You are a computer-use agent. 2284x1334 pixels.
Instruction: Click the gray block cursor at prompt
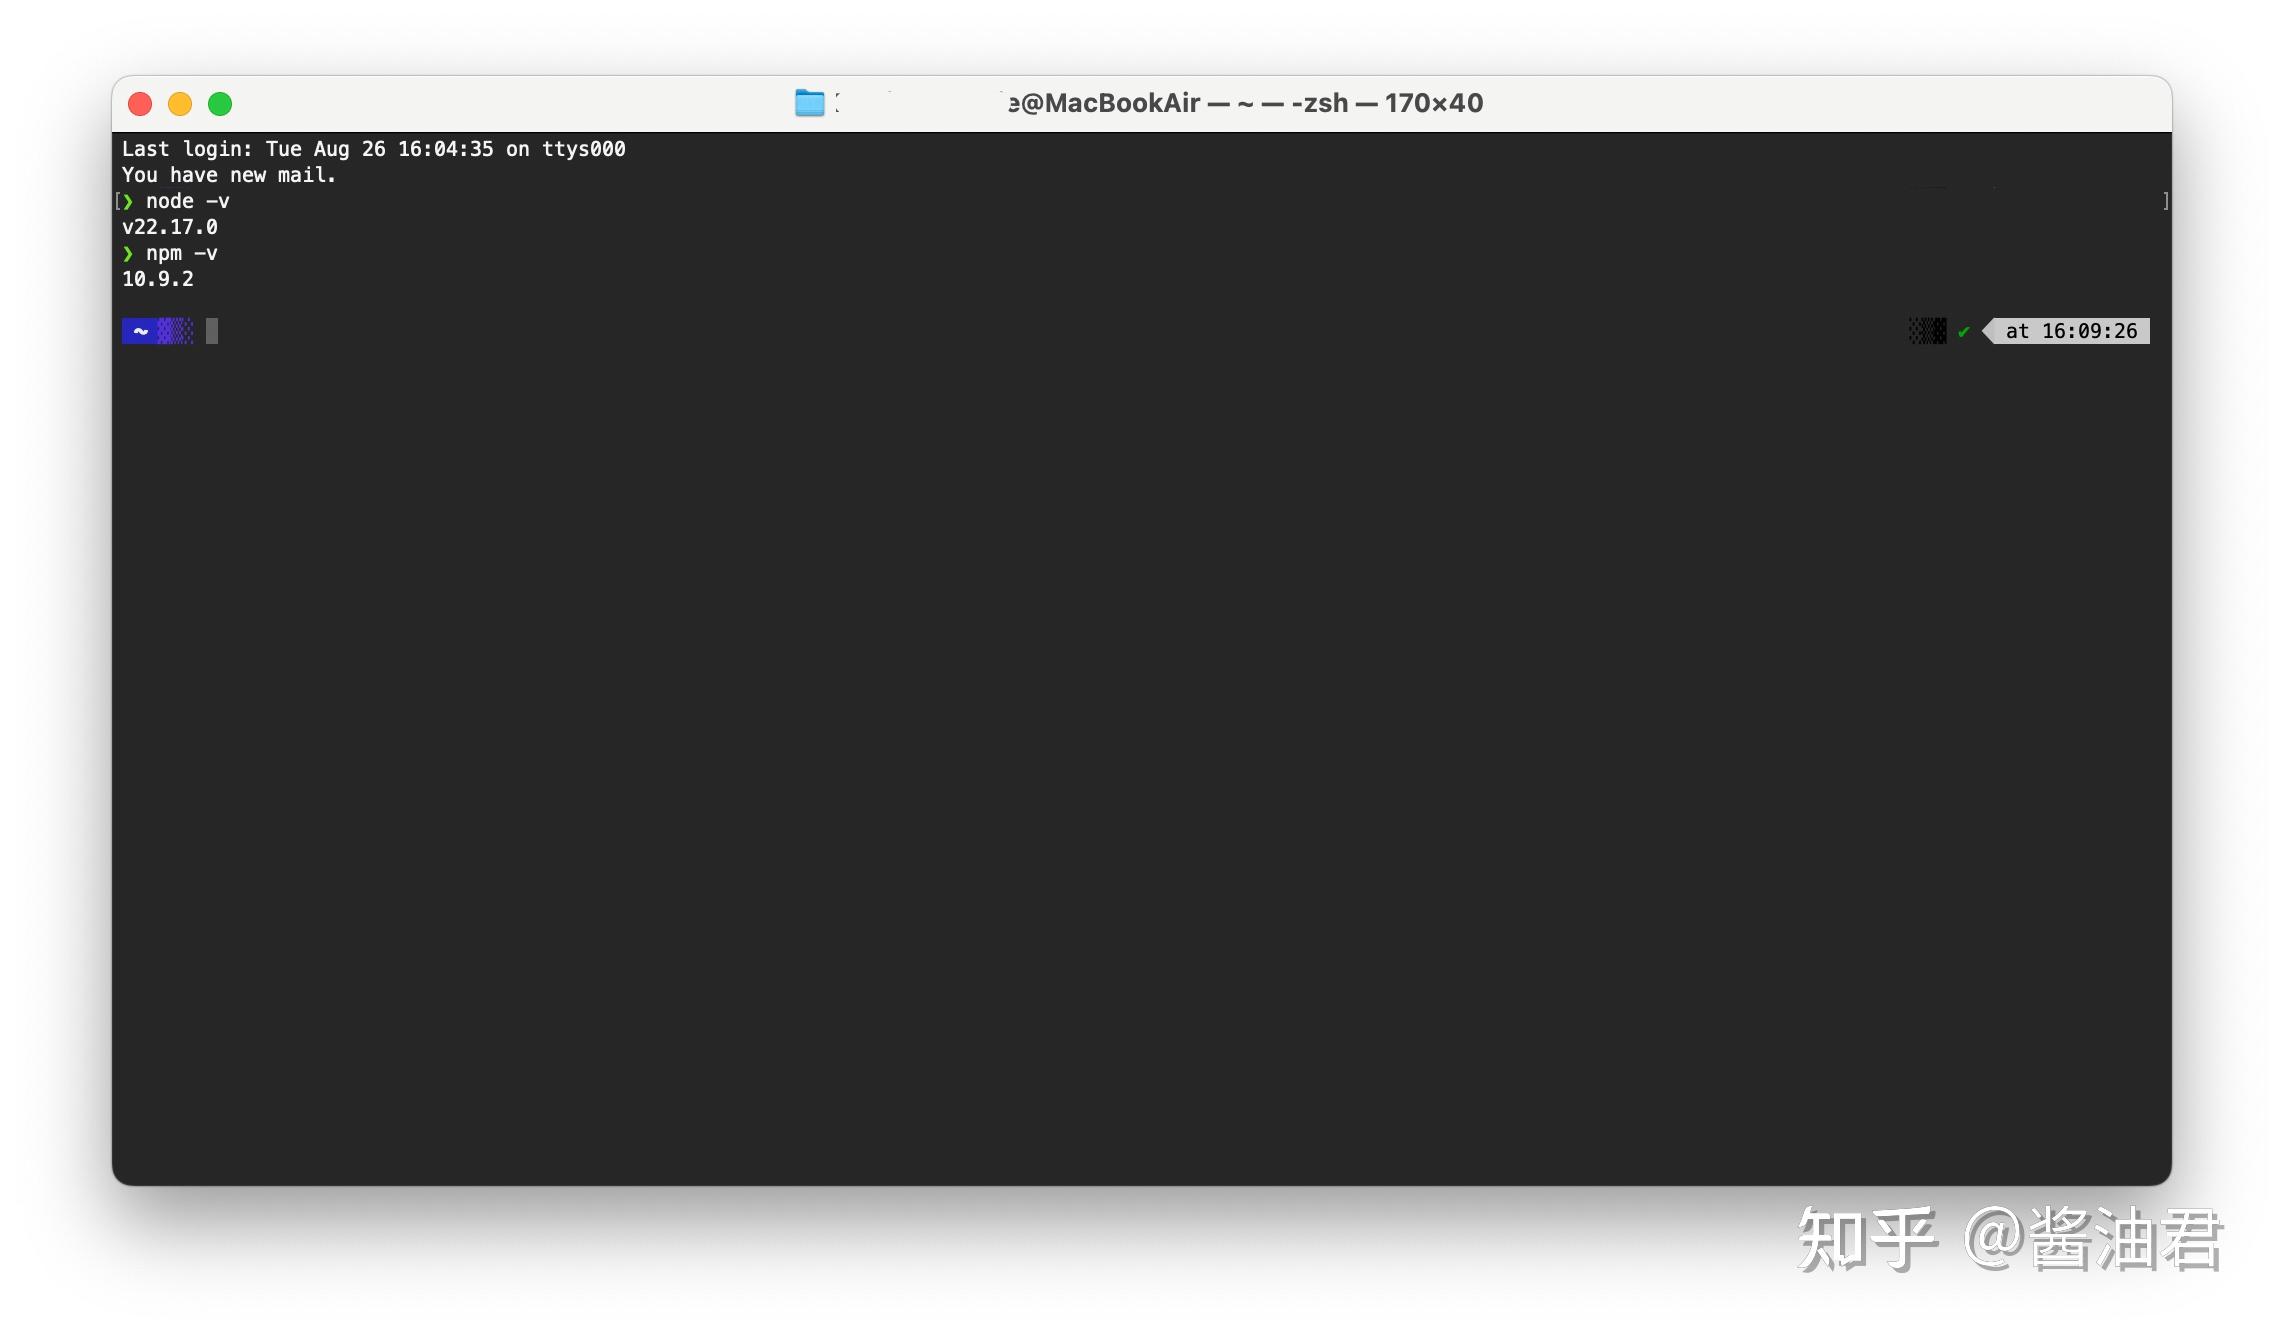pyautogui.click(x=212, y=331)
